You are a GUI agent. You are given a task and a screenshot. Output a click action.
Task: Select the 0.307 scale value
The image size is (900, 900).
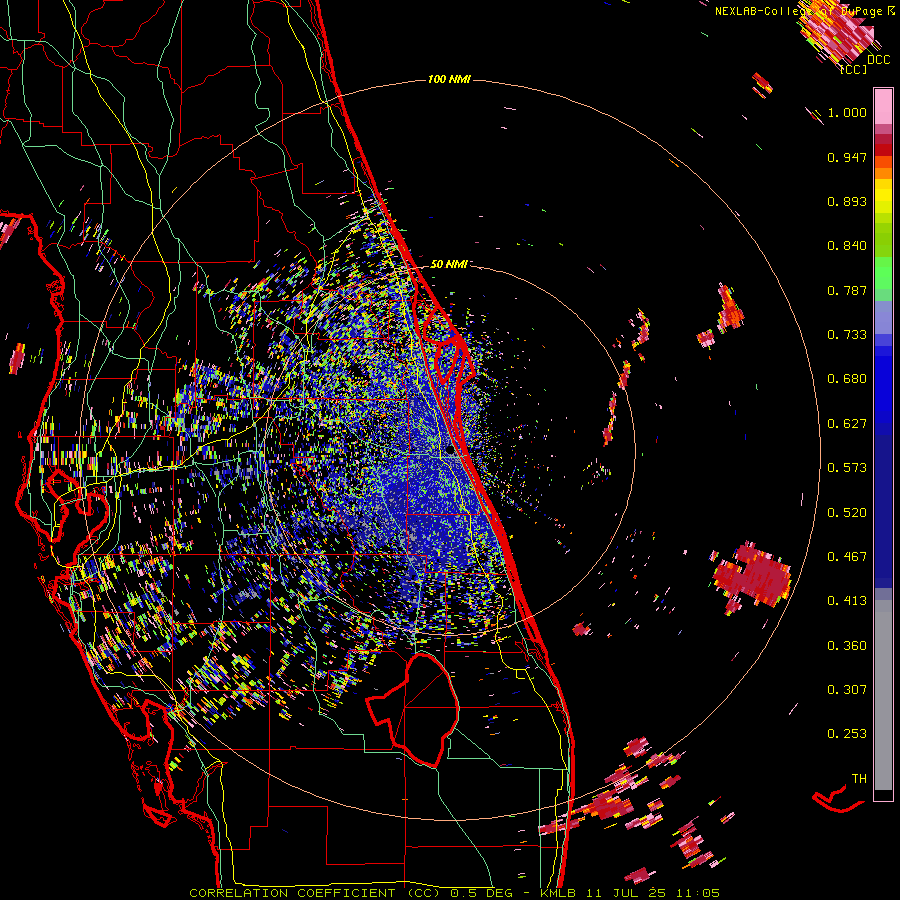click(x=847, y=690)
